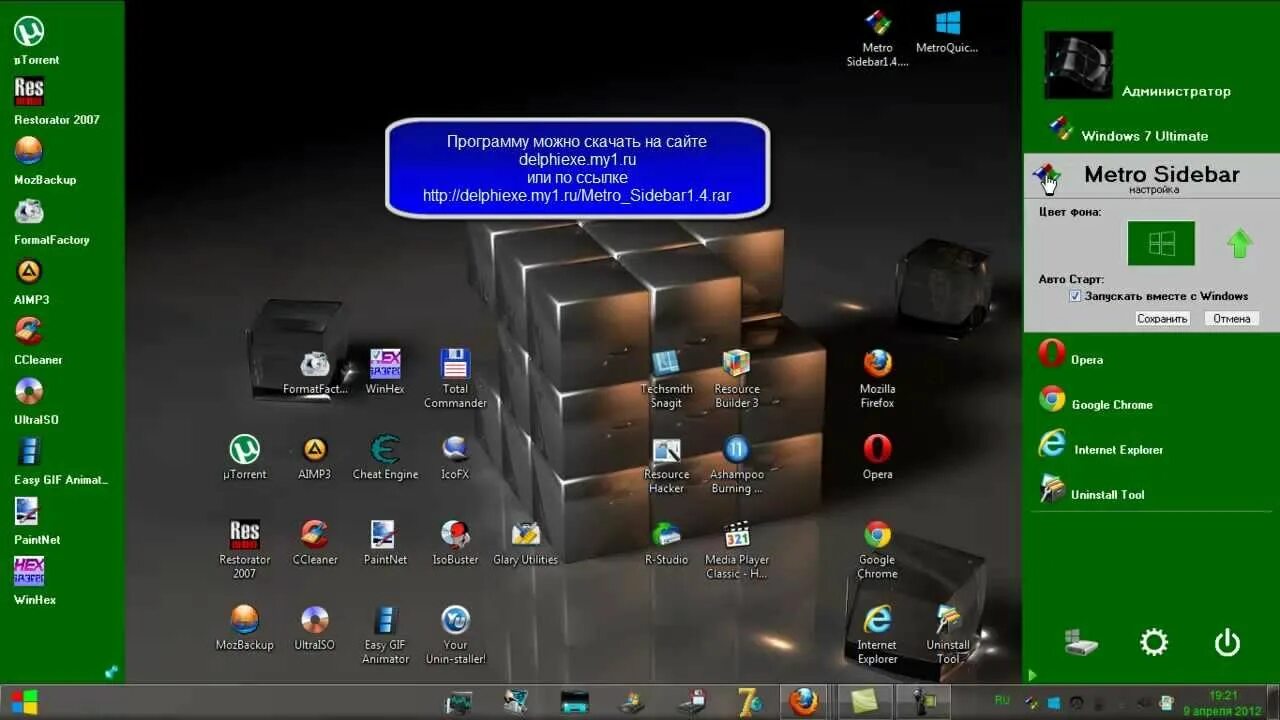Select the Resource Builder 3 desktop icon
This screenshot has height=720, width=1280.
[737, 378]
